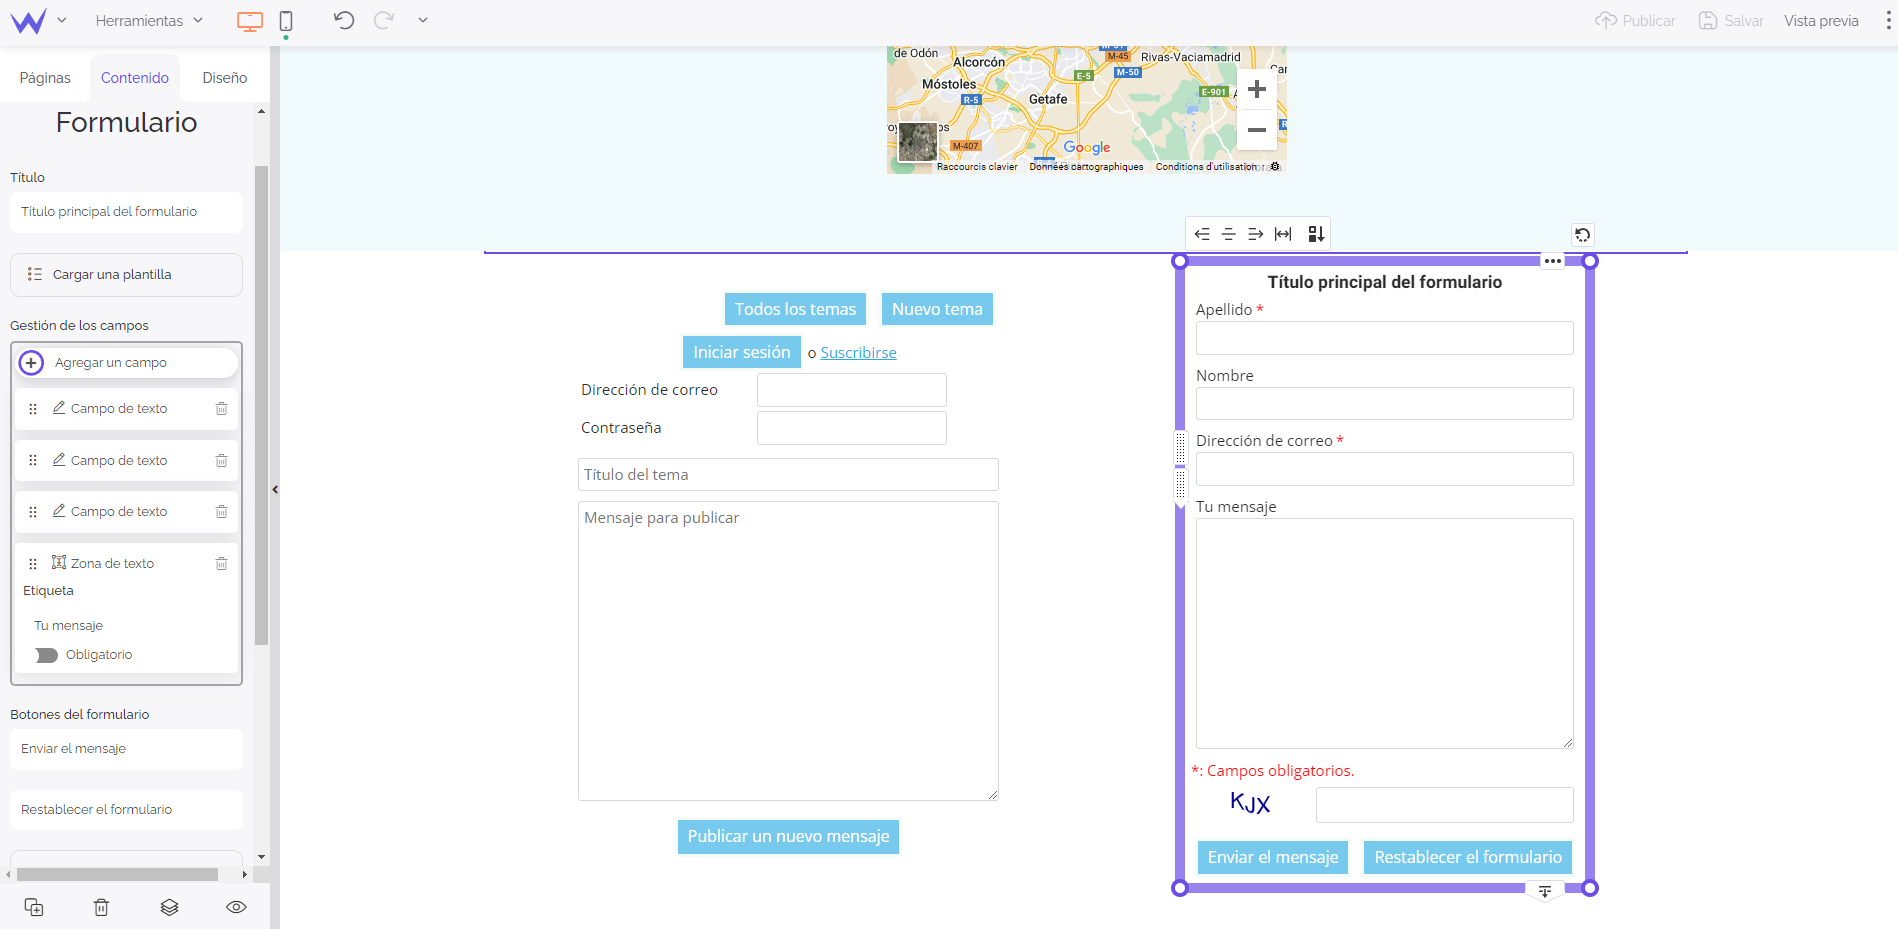The width and height of the screenshot is (1898, 929).
Task: Align form block to the left
Action: point(1202,234)
